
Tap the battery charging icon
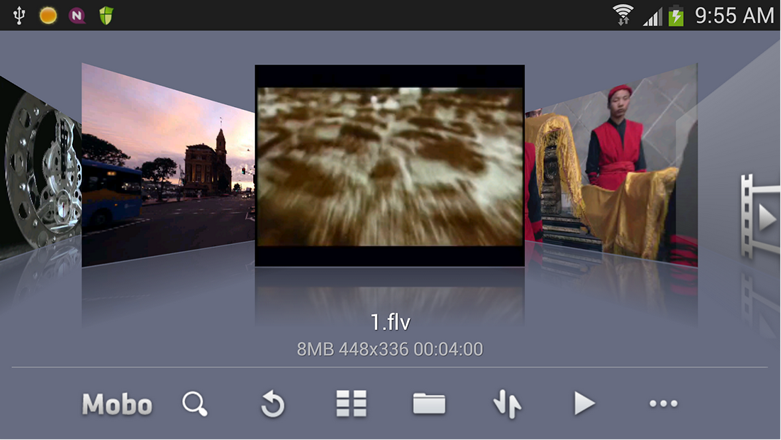(x=676, y=15)
